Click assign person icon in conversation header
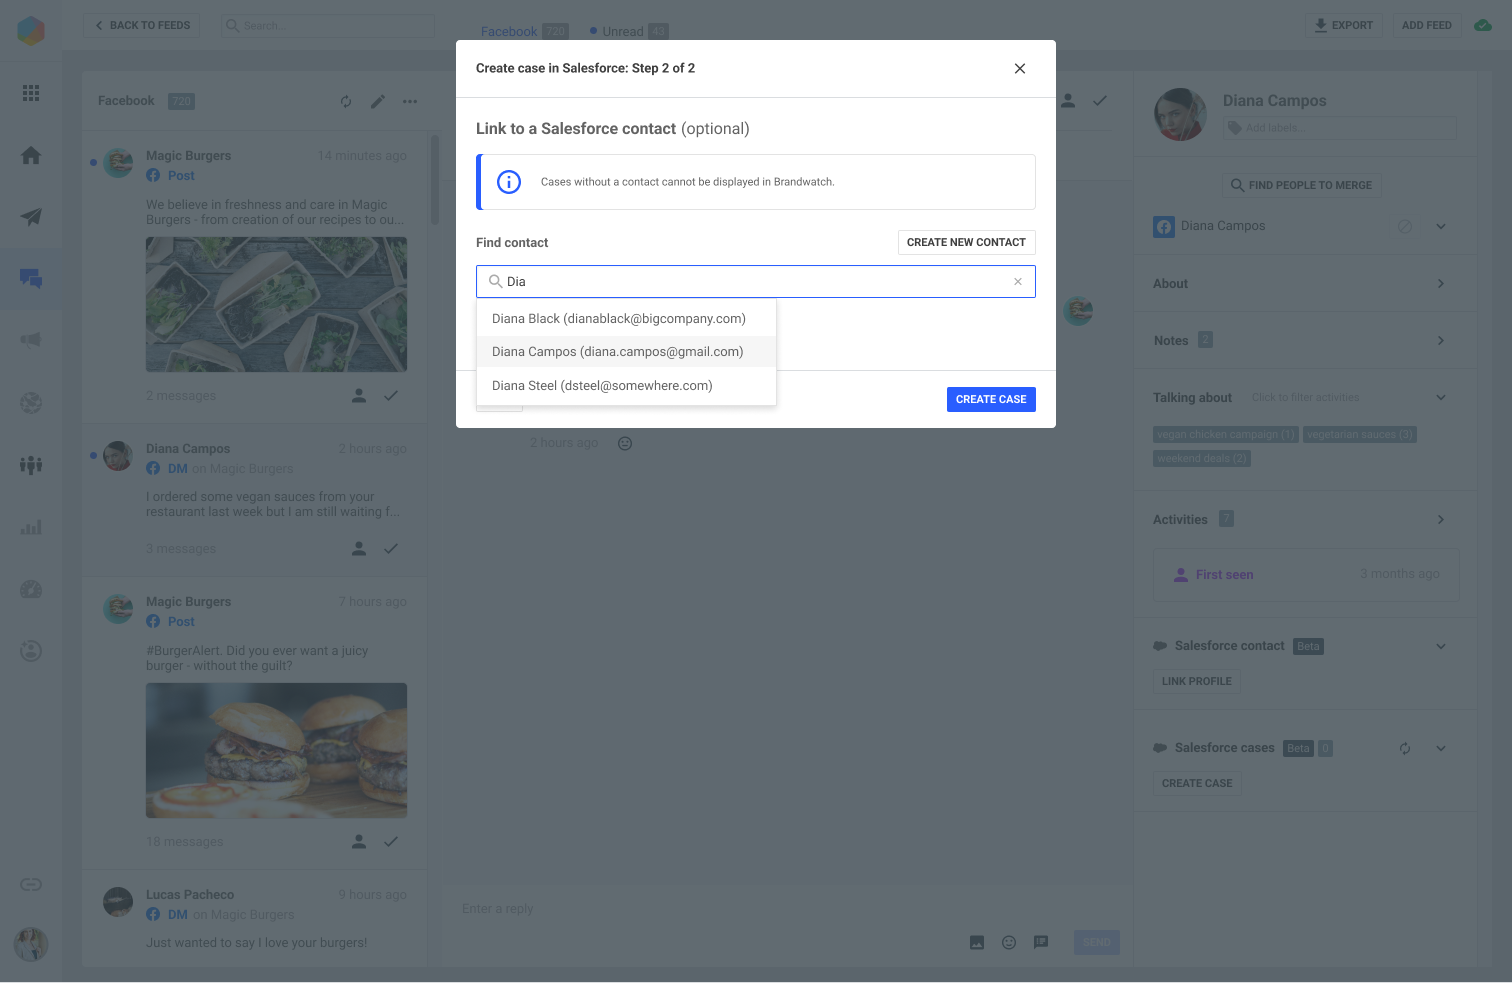Viewport: 1512px width, 983px height. [x=1068, y=101]
